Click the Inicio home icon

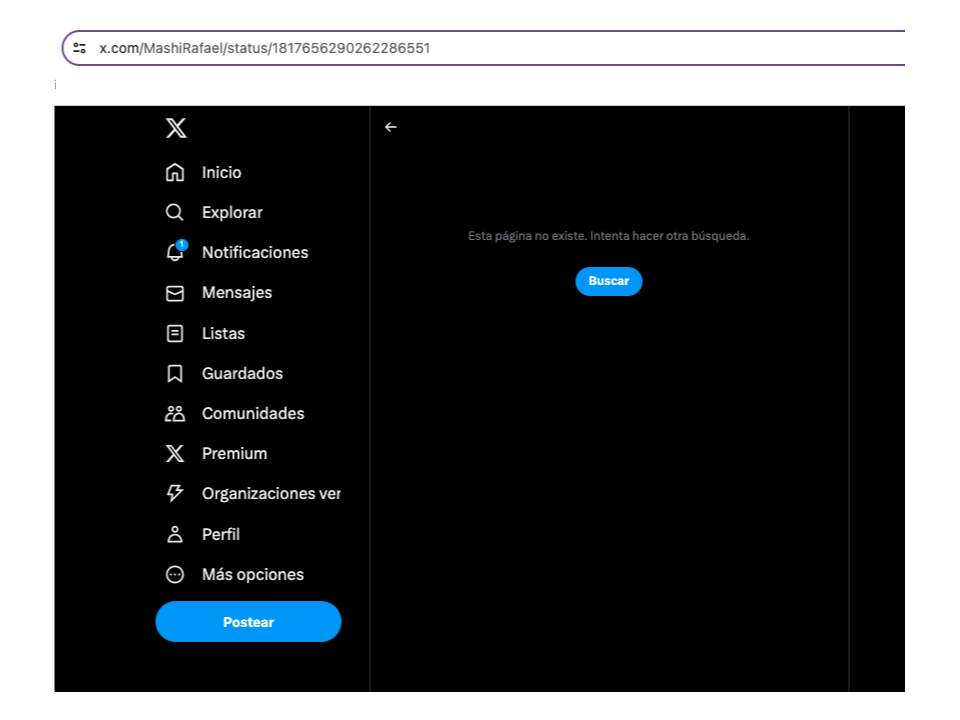175,172
